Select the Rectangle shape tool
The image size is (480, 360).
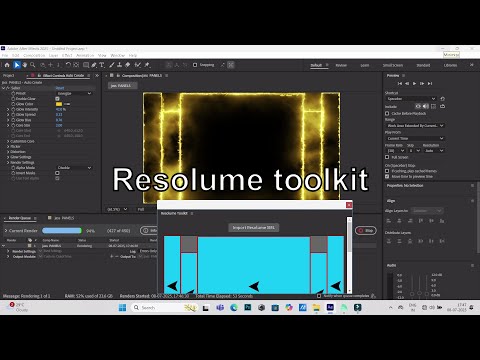tap(86, 65)
